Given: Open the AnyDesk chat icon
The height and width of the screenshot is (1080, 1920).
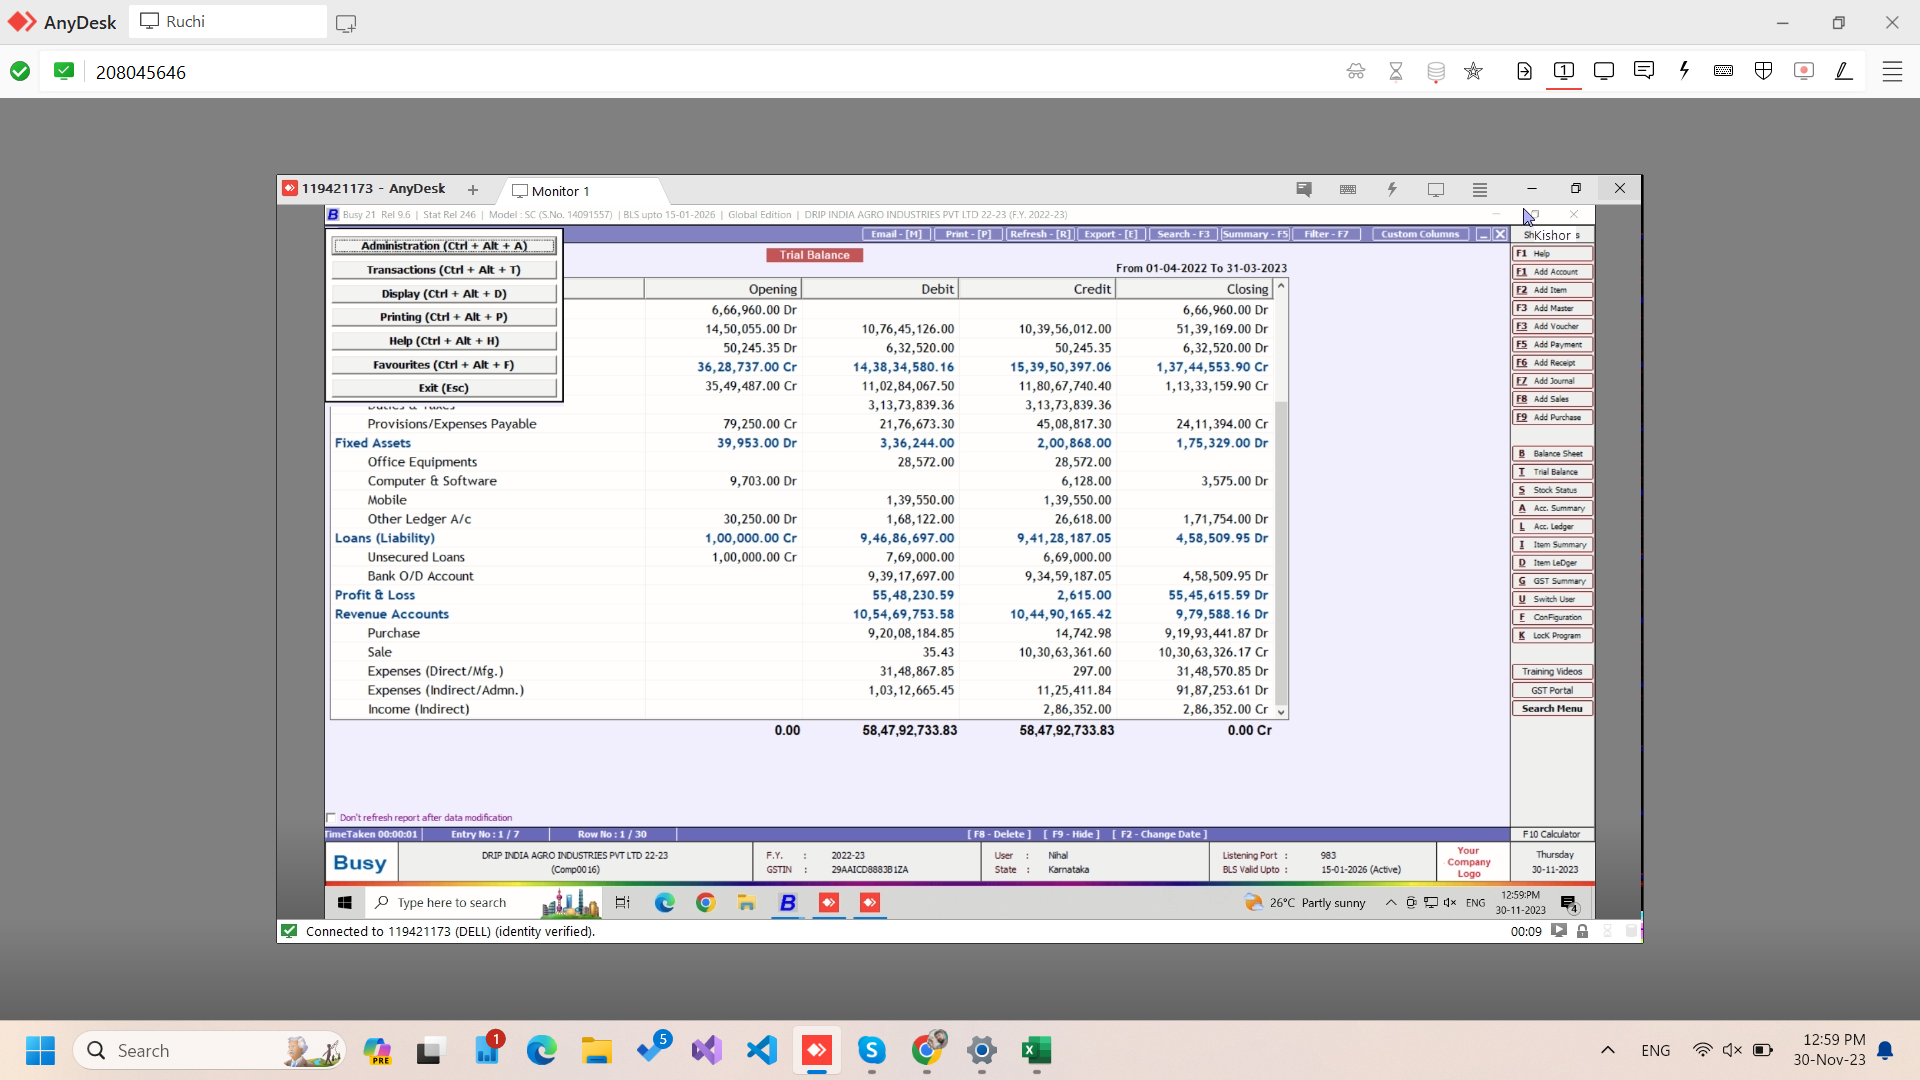Looking at the screenshot, I should 1643,71.
